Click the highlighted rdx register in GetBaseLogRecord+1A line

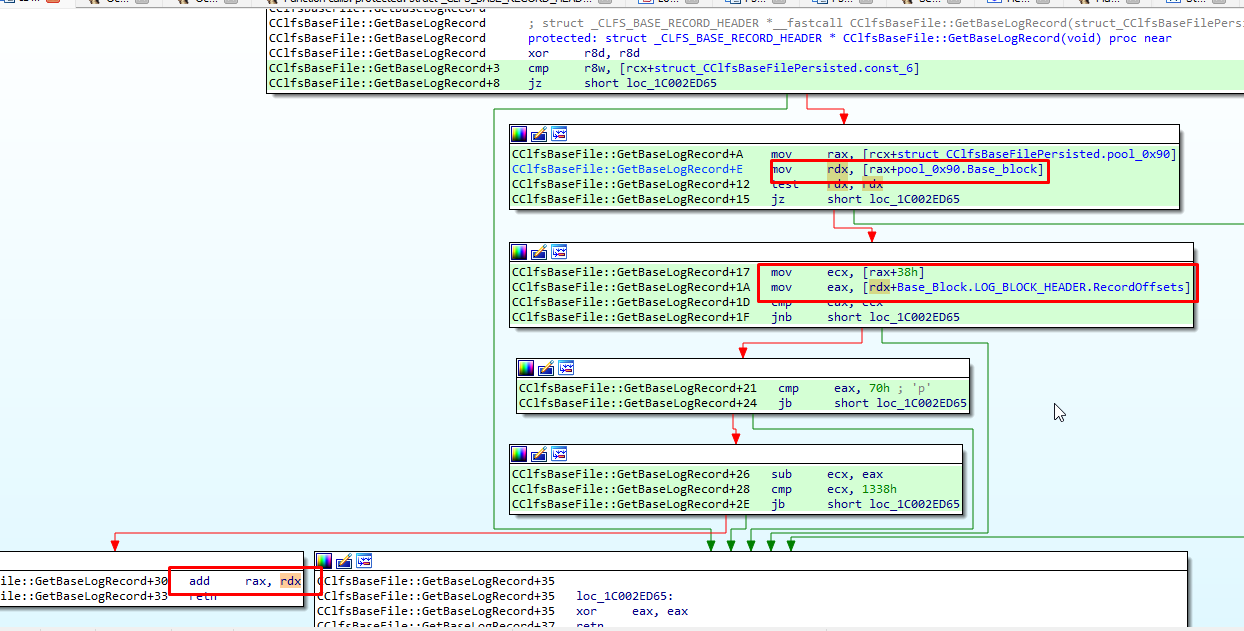click(880, 287)
